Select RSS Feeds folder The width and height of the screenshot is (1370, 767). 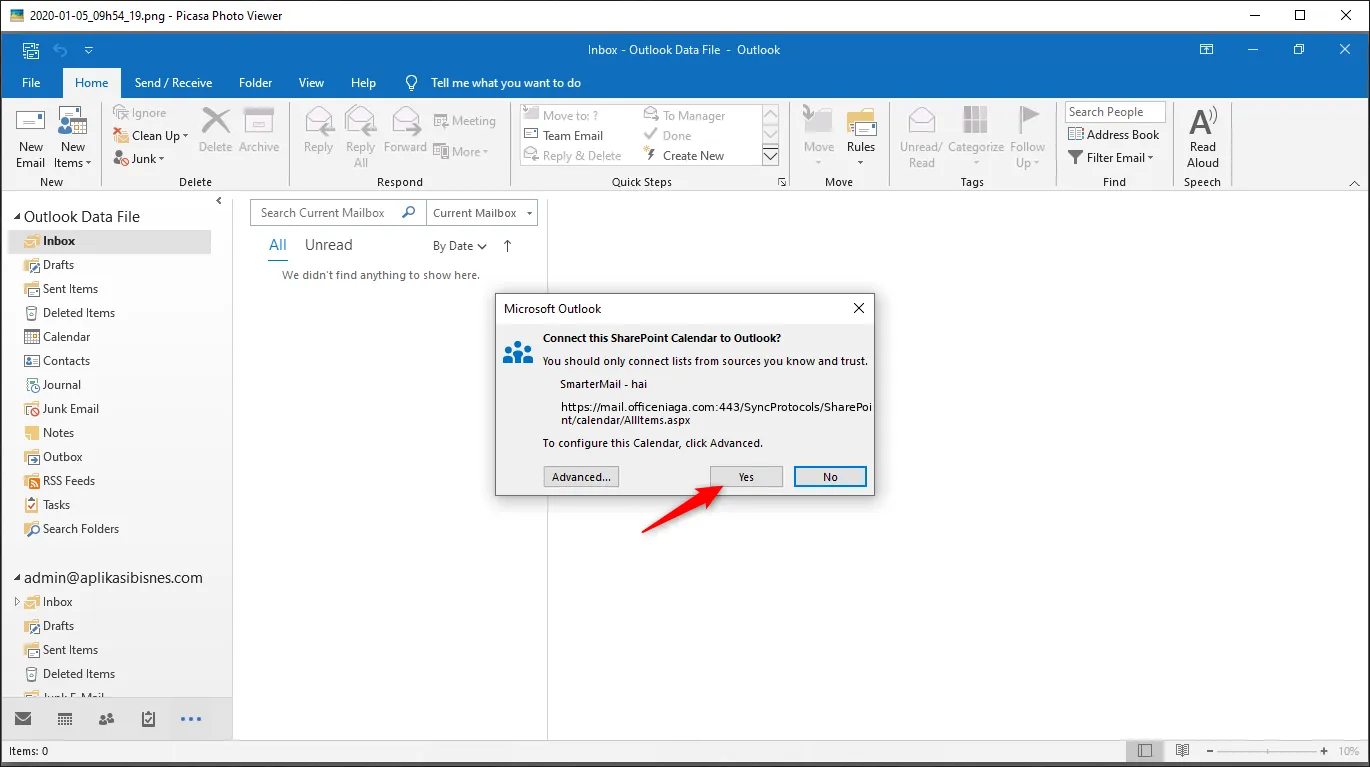(x=68, y=481)
